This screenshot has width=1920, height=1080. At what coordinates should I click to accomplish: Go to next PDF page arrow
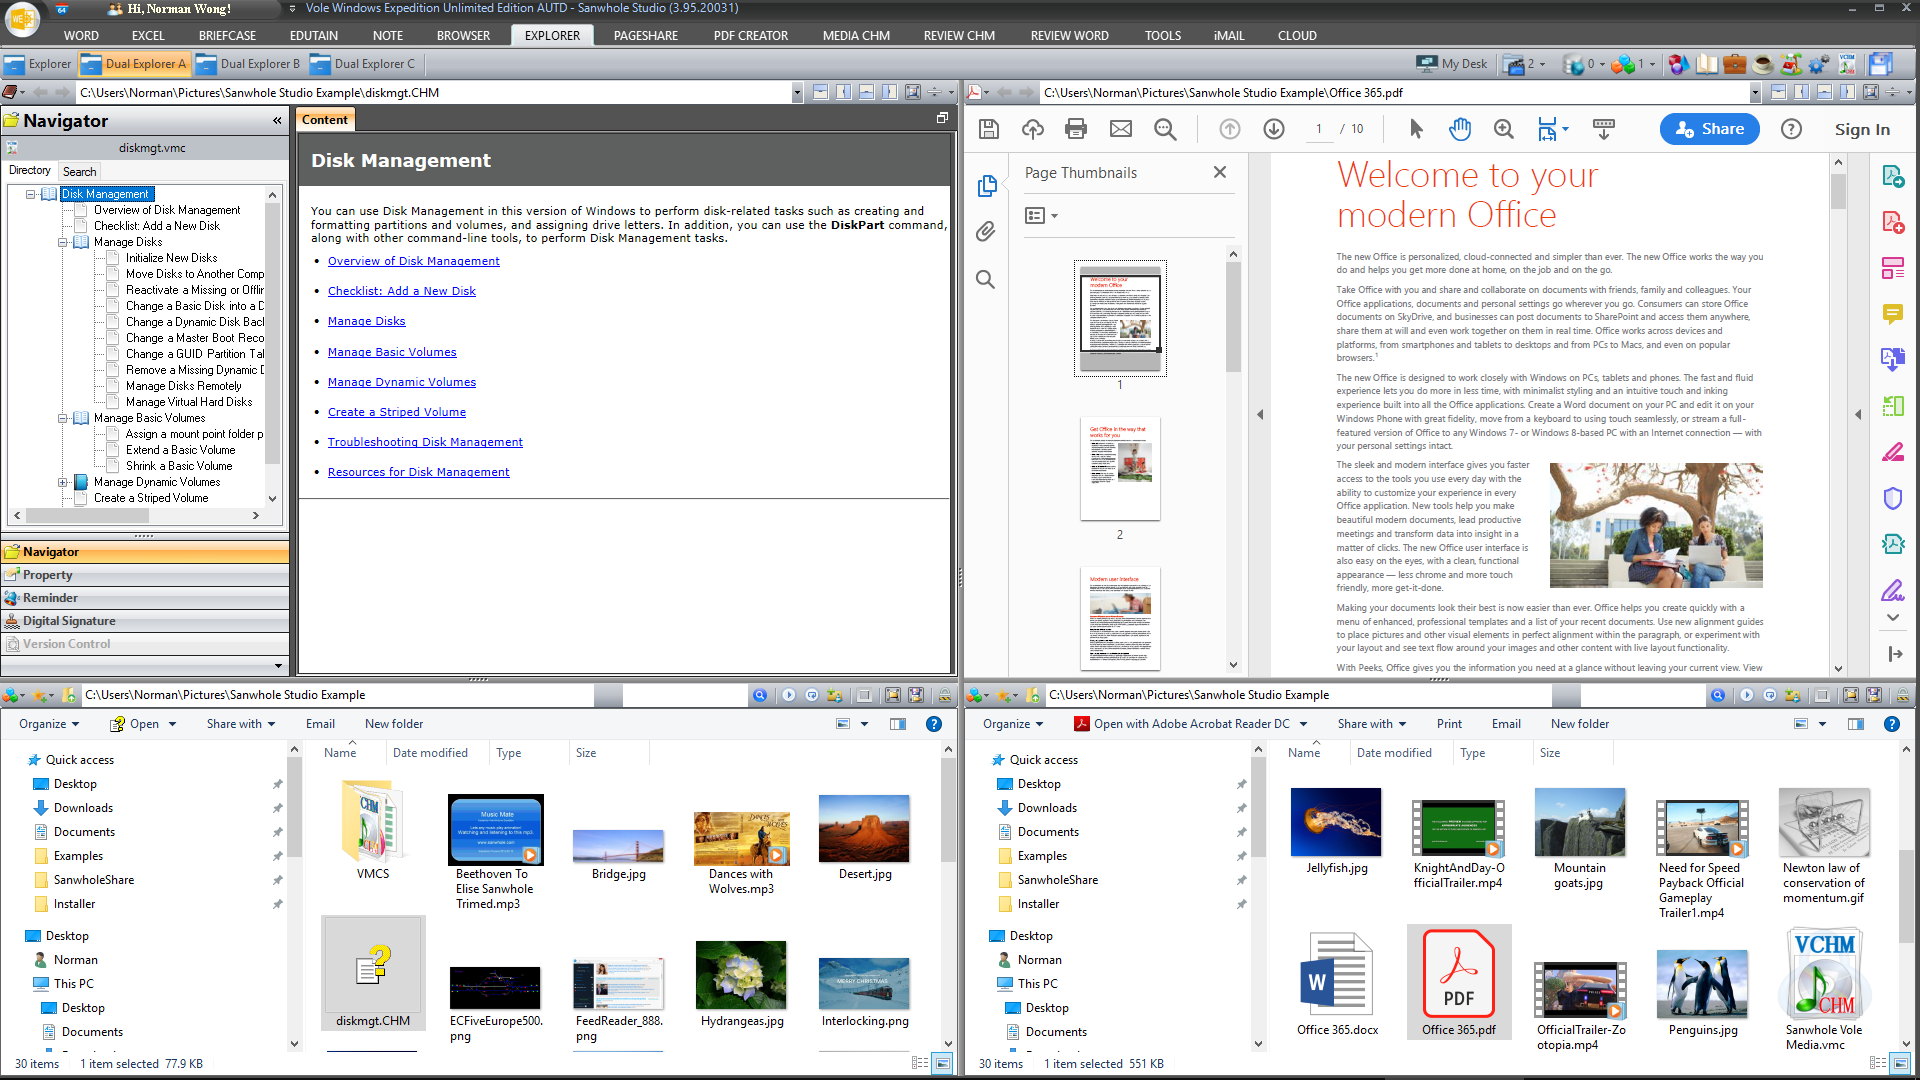pos(1274,129)
